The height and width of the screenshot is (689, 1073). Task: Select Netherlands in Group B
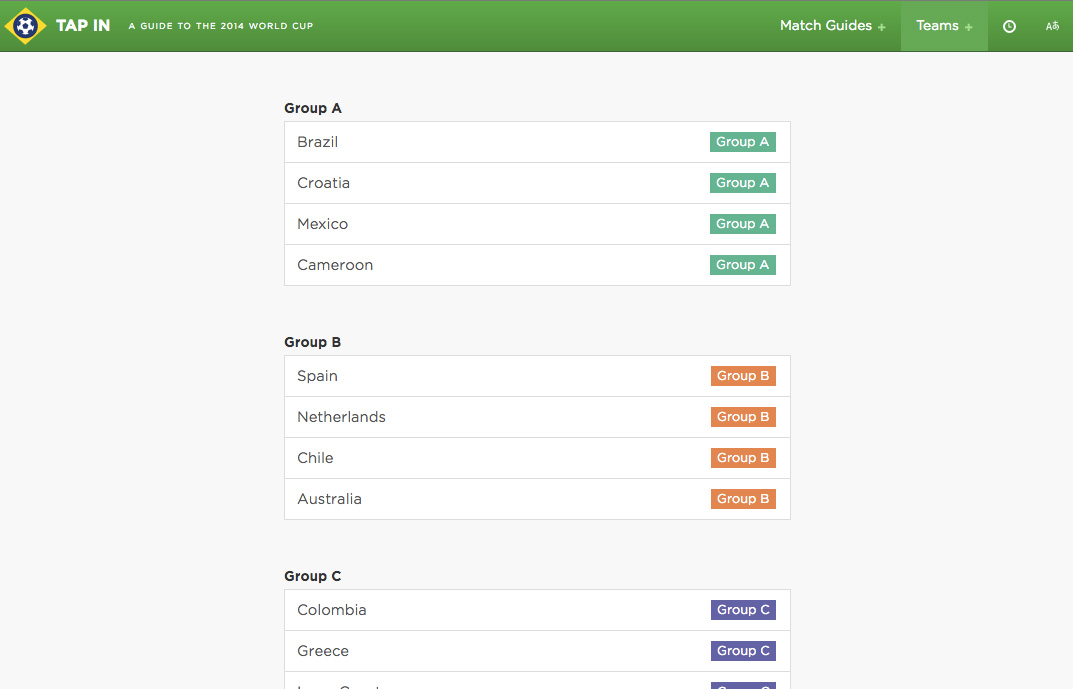pos(341,417)
